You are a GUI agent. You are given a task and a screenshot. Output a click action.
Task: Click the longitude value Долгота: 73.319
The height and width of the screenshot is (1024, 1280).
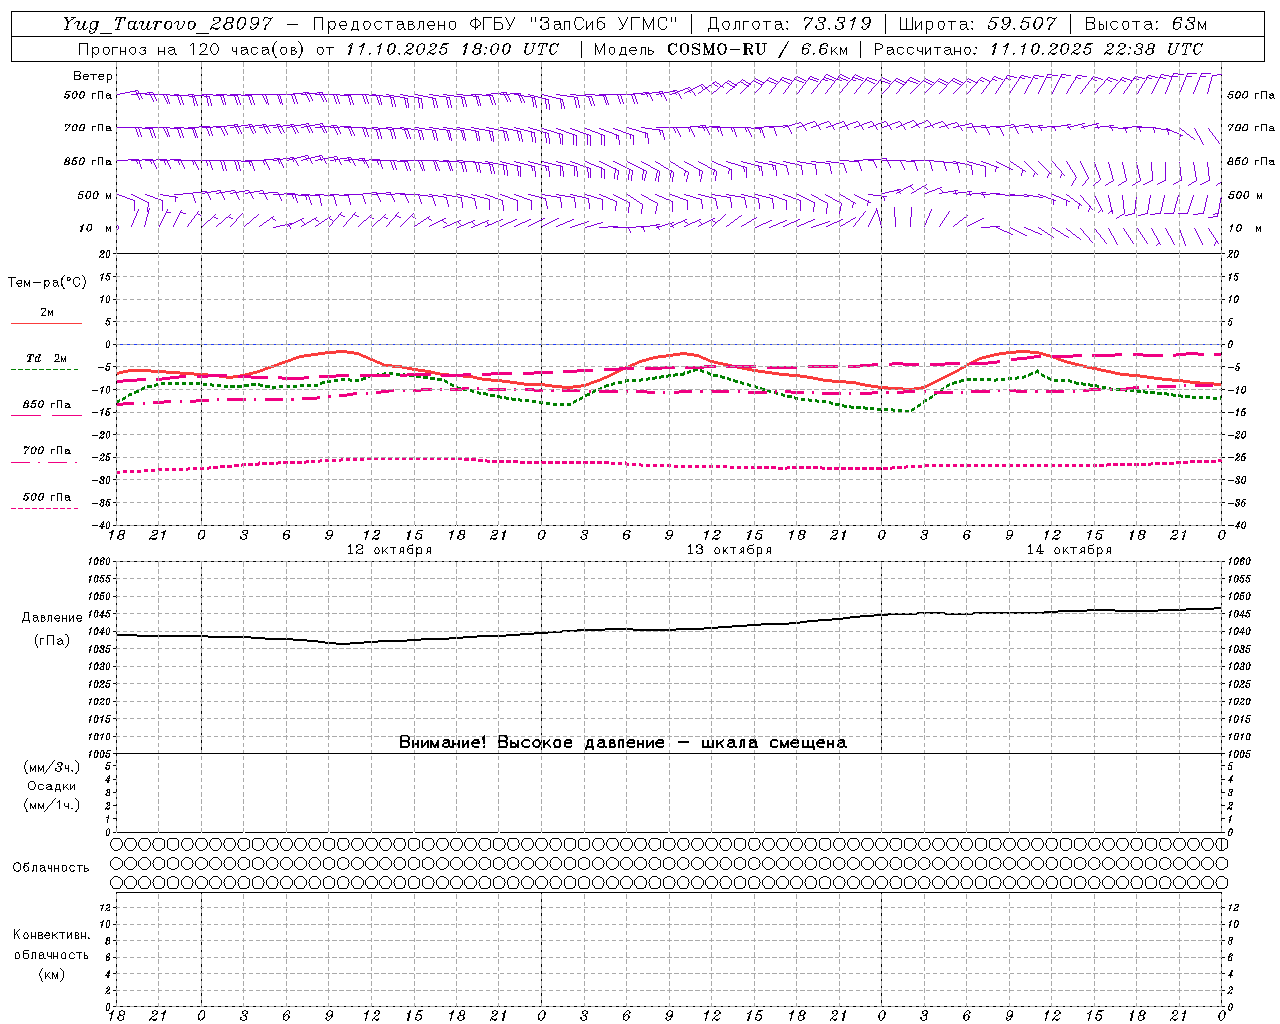click(790, 24)
